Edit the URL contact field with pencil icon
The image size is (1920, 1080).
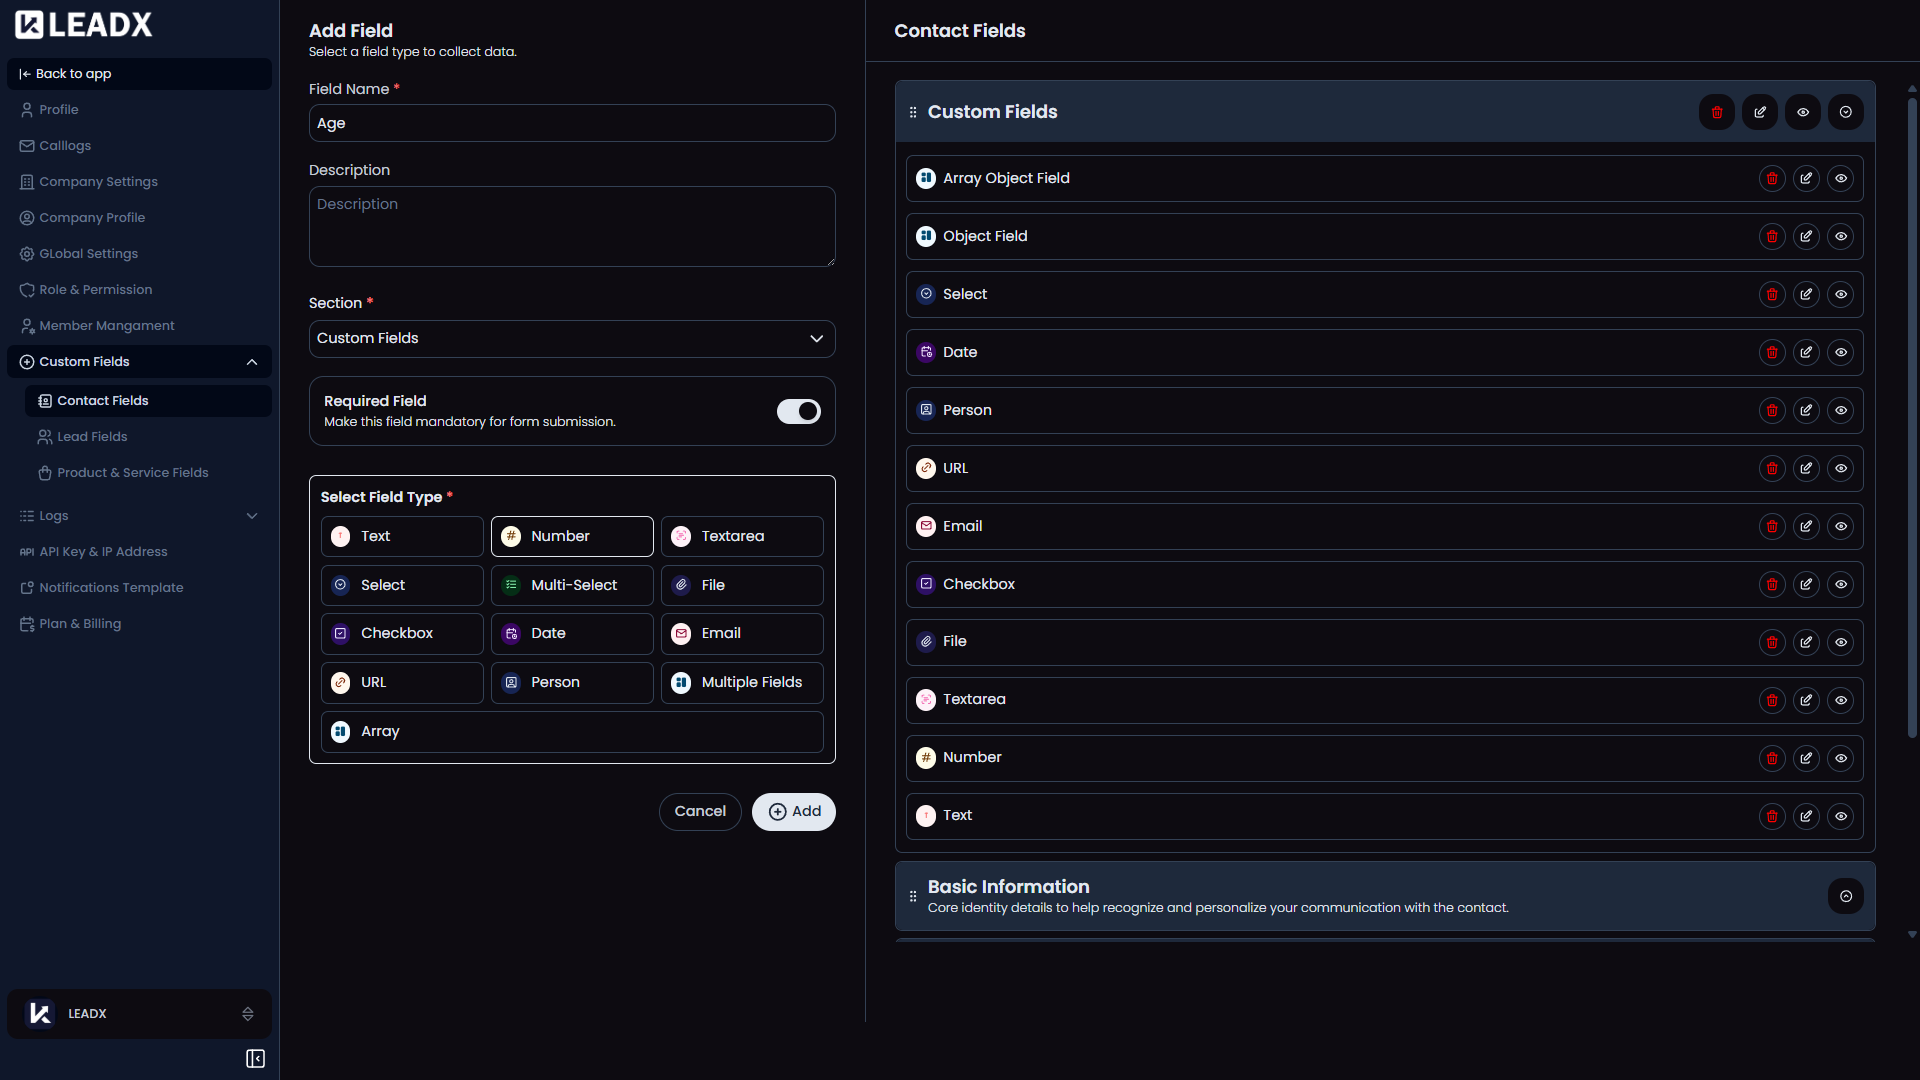point(1807,468)
